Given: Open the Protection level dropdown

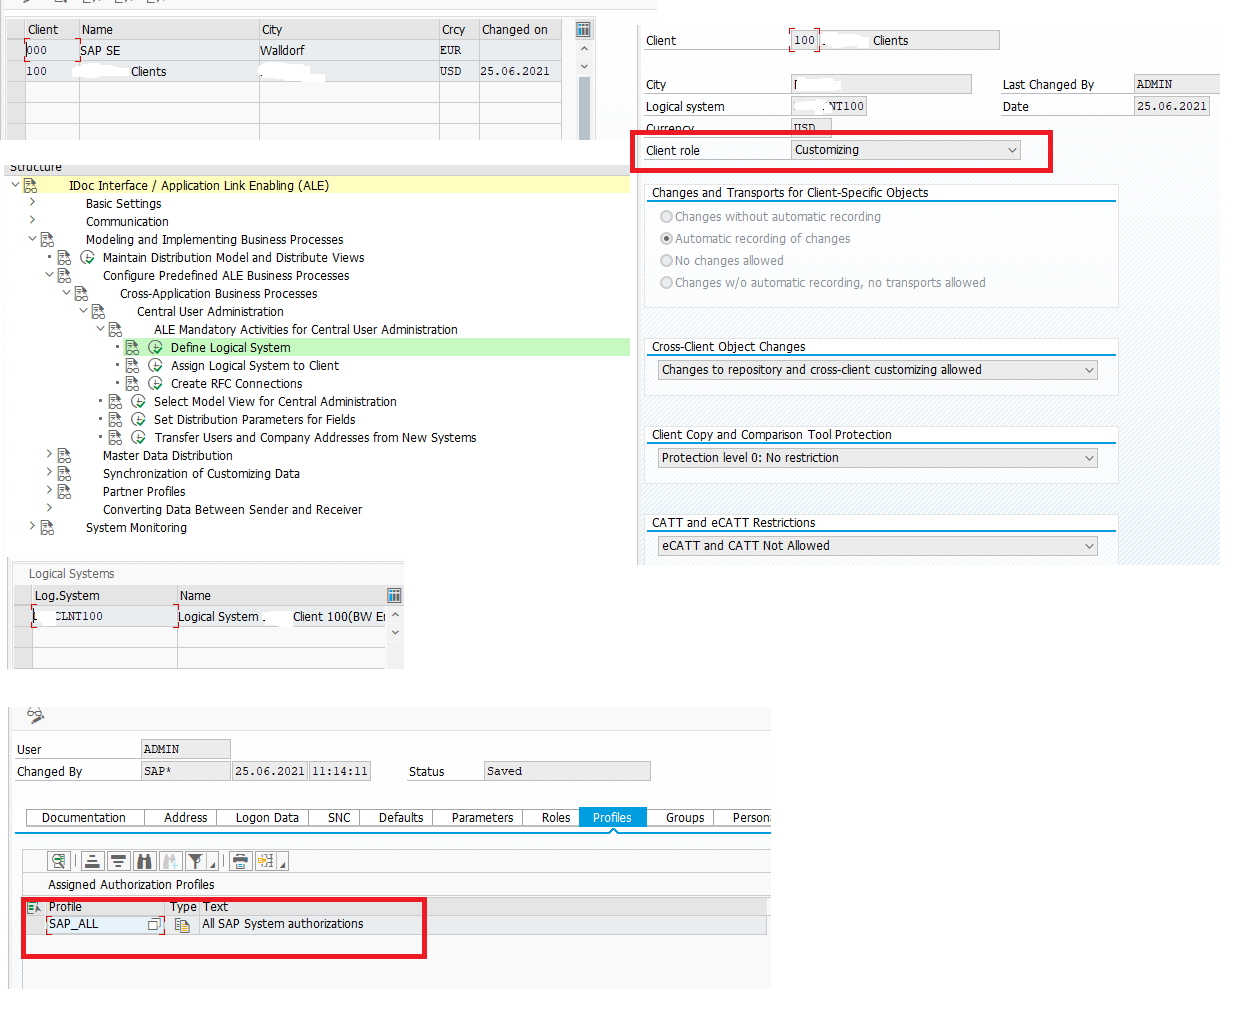Looking at the screenshot, I should (1089, 458).
